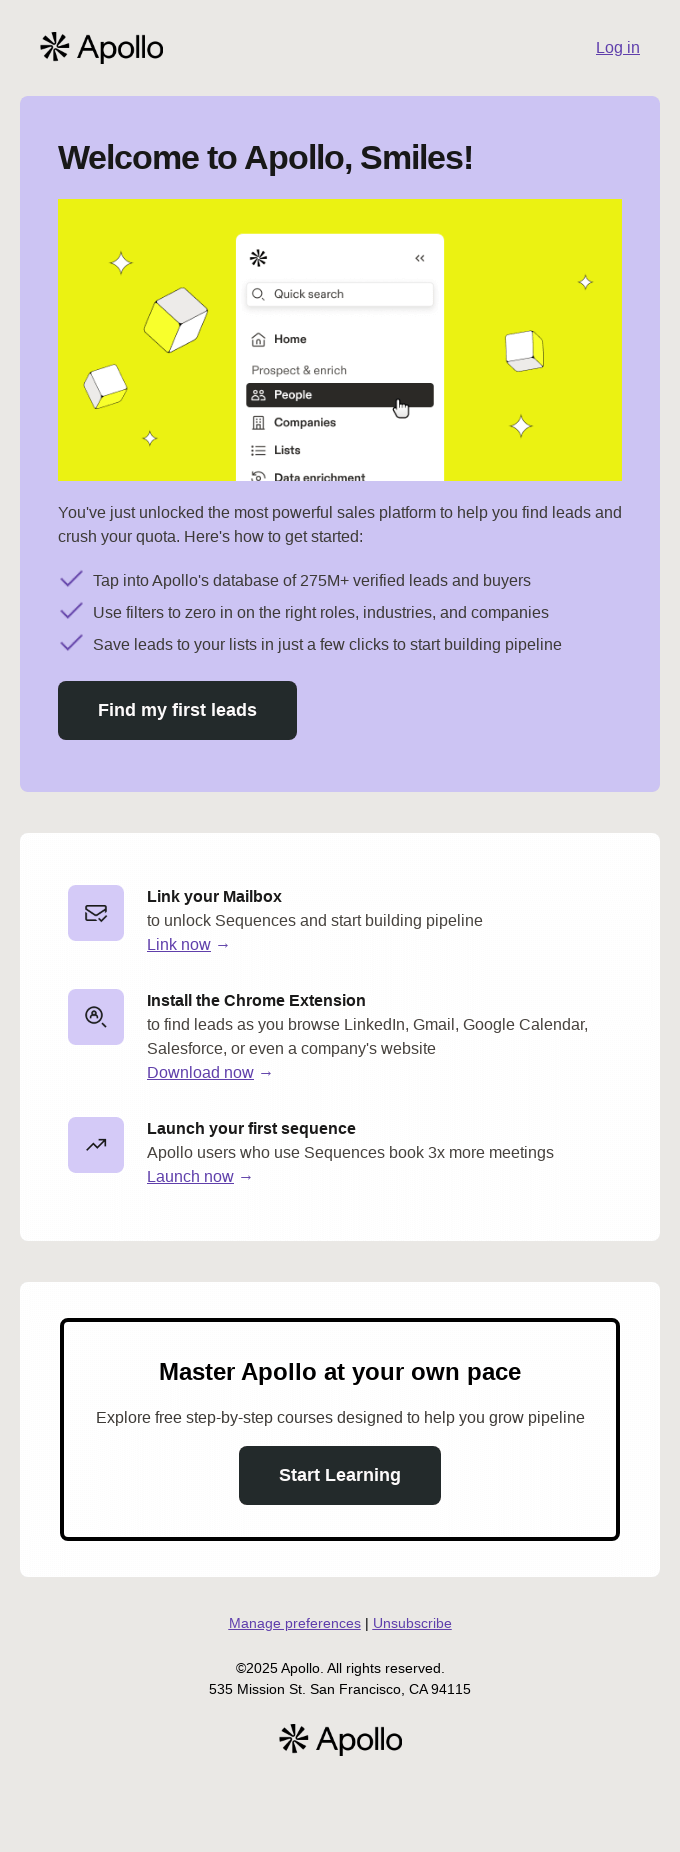Follow the Link now link

(x=179, y=945)
